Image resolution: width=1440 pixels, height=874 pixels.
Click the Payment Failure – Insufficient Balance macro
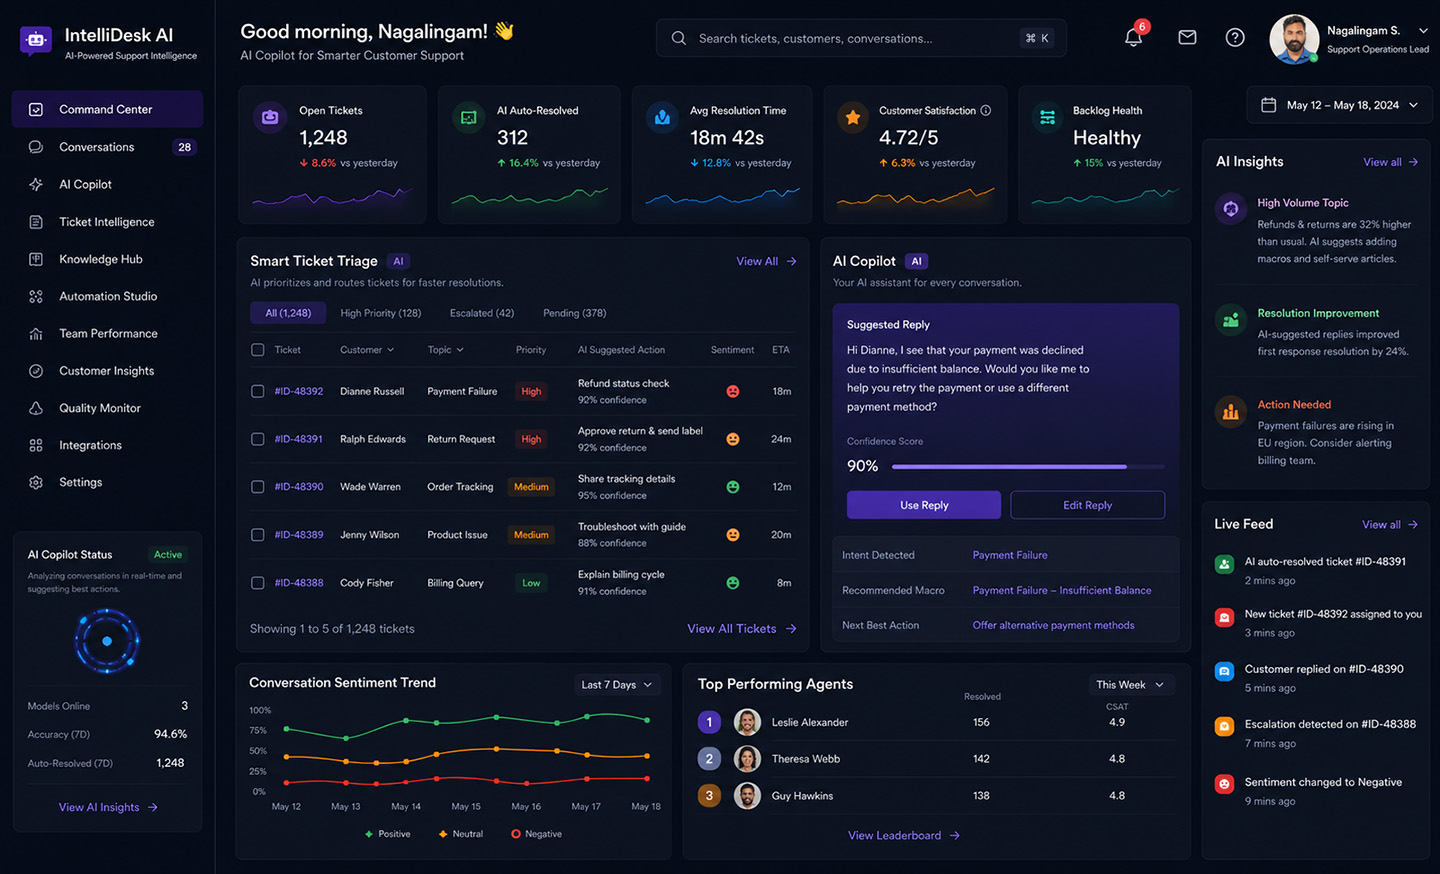[x=1062, y=590]
